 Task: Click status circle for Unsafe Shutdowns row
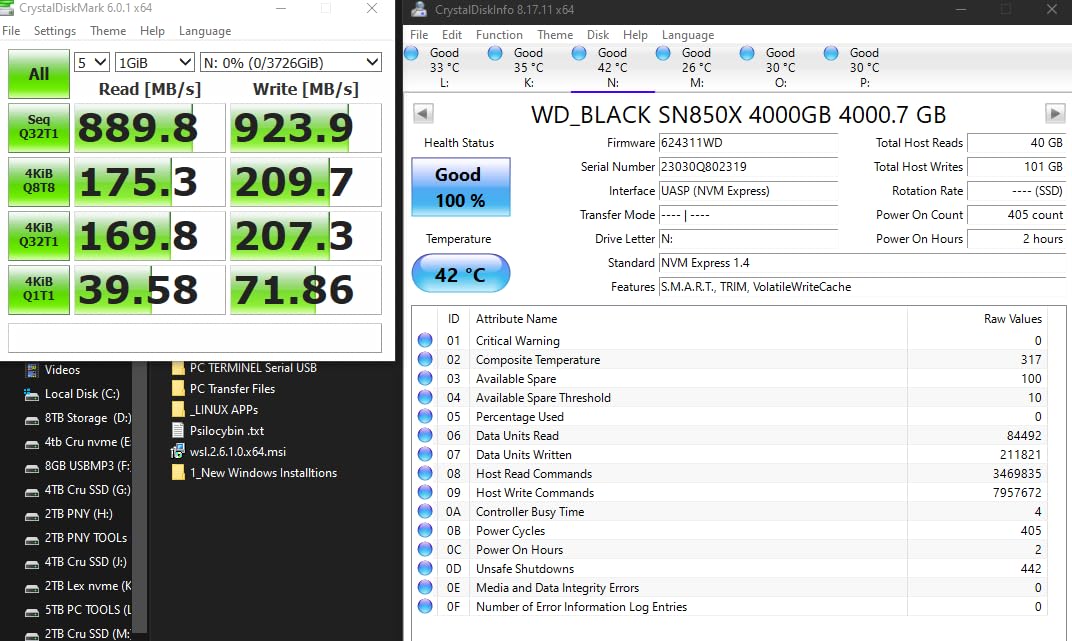tap(425, 569)
